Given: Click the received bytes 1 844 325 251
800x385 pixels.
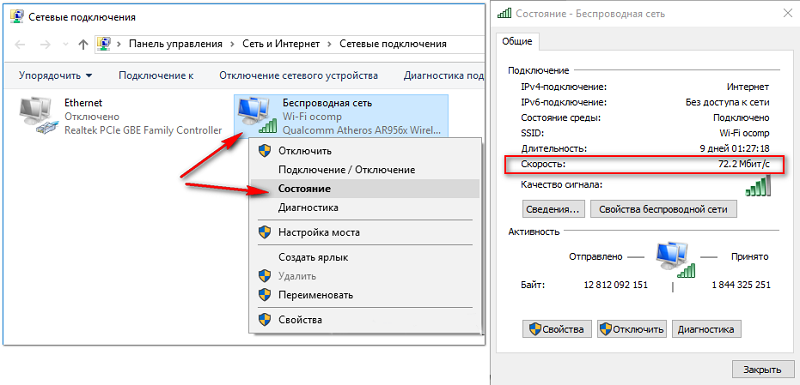Looking at the screenshot, I should click(741, 285).
